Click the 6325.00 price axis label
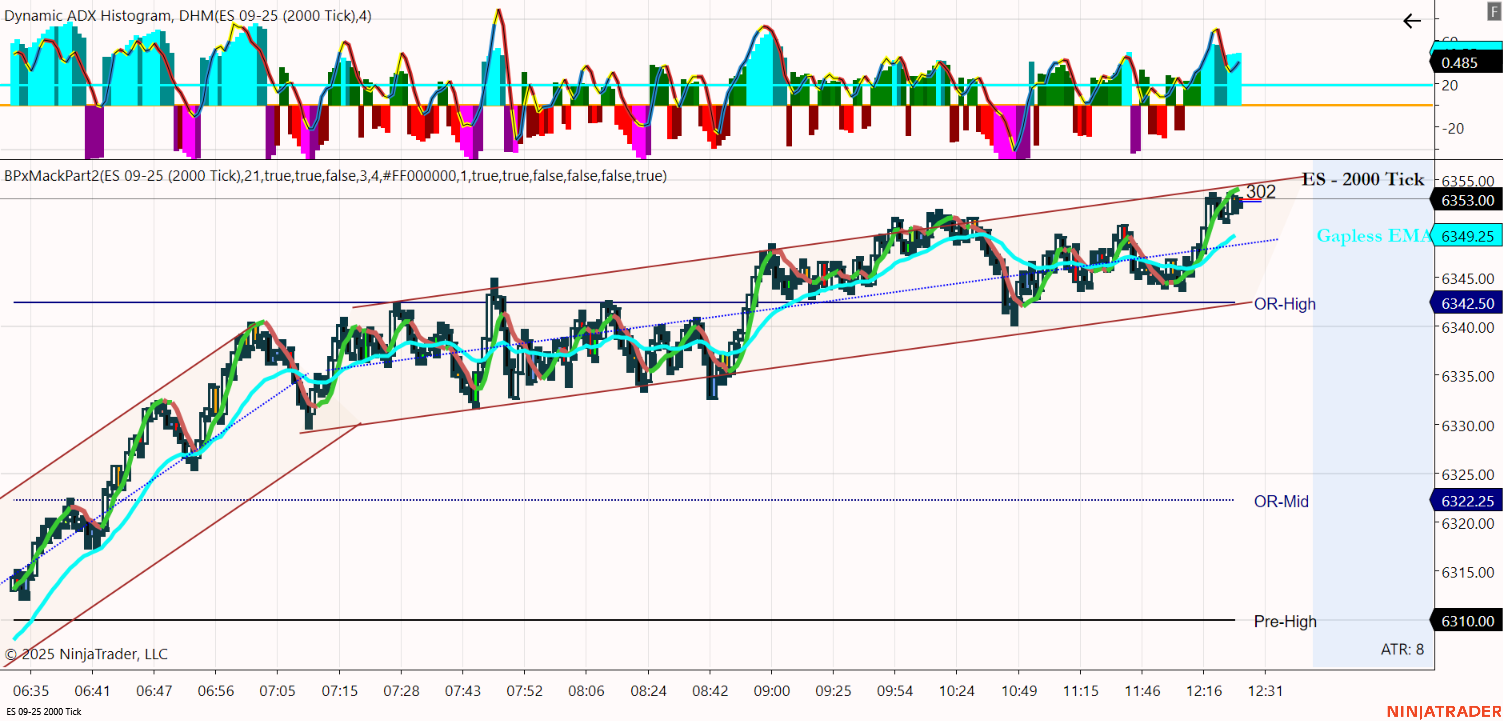 1466,474
